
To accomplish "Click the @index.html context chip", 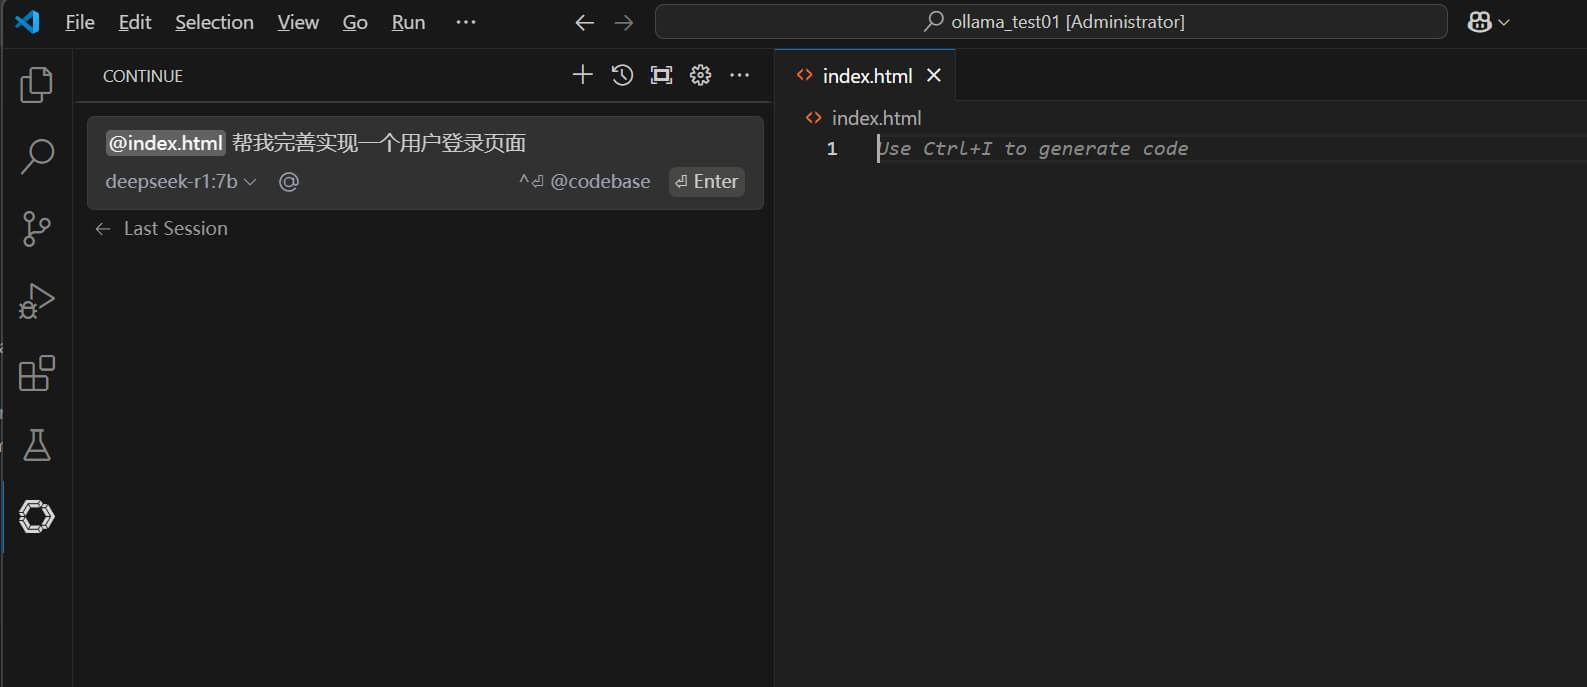I will click(x=166, y=143).
